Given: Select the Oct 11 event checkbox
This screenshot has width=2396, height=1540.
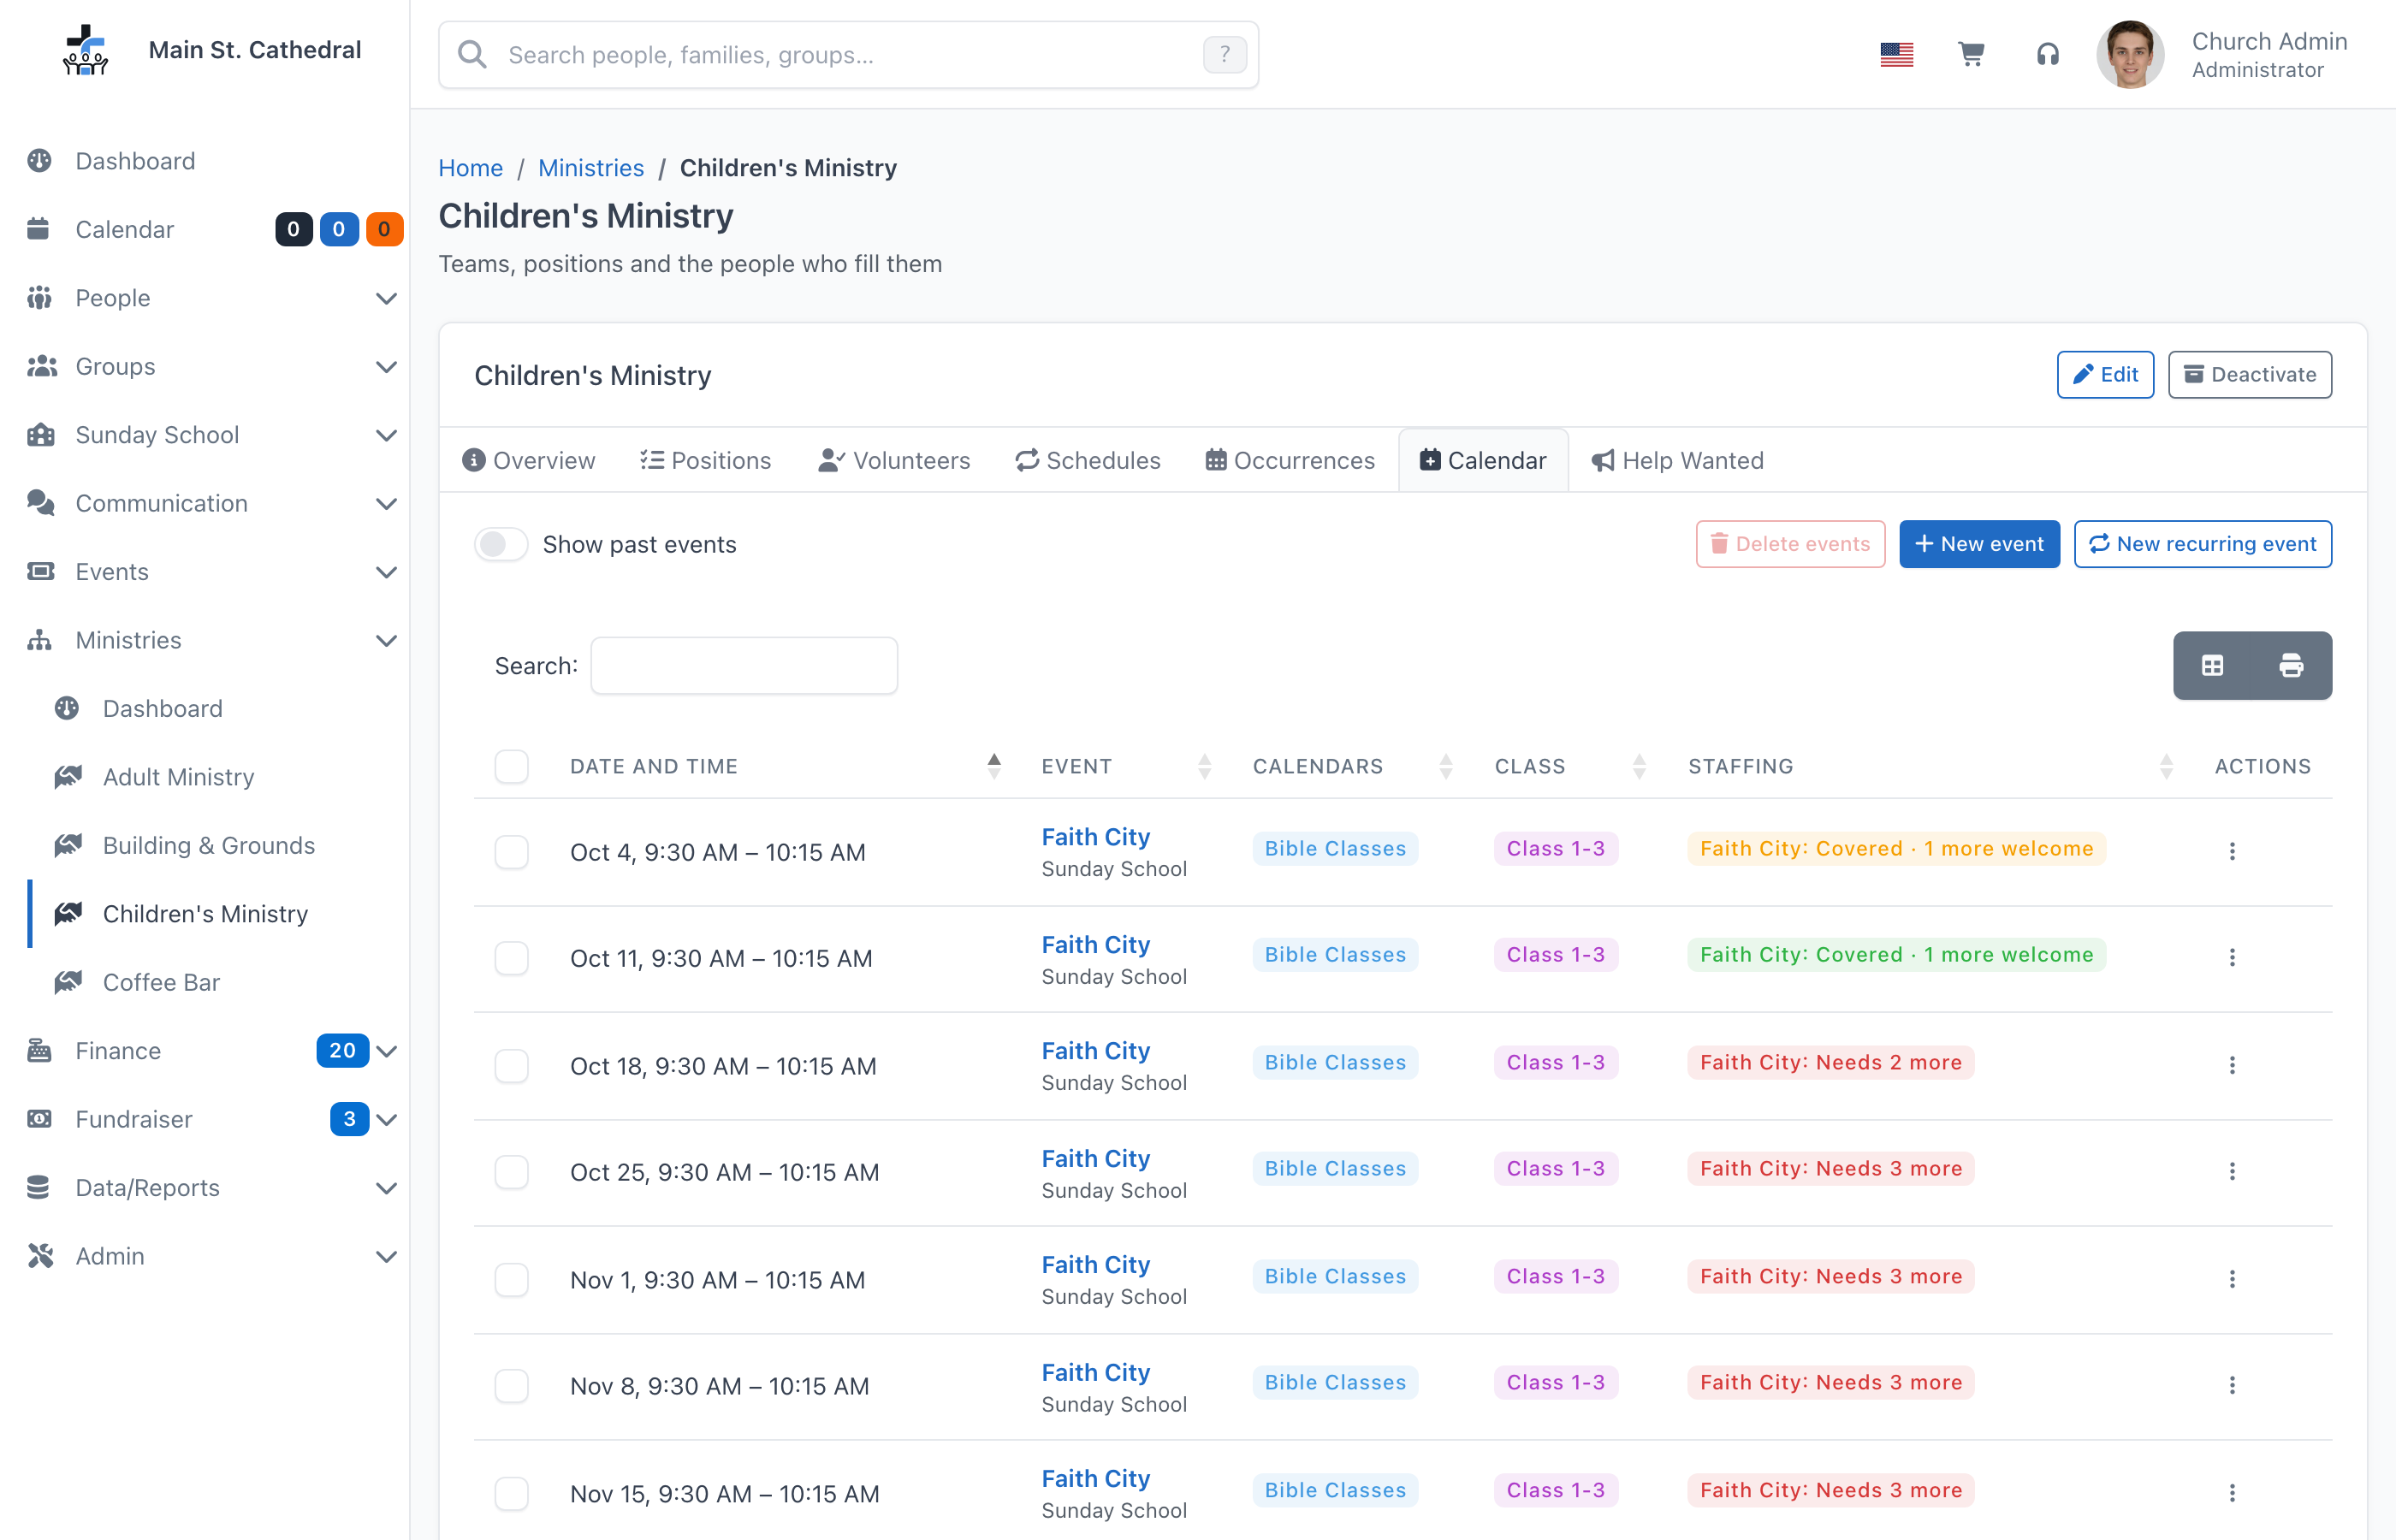Looking at the screenshot, I should coord(511,958).
